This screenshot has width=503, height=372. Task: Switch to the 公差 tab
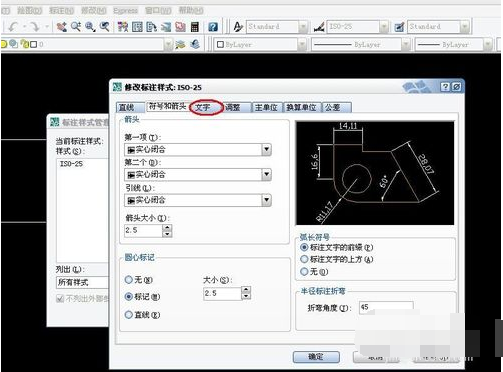[x=336, y=107]
